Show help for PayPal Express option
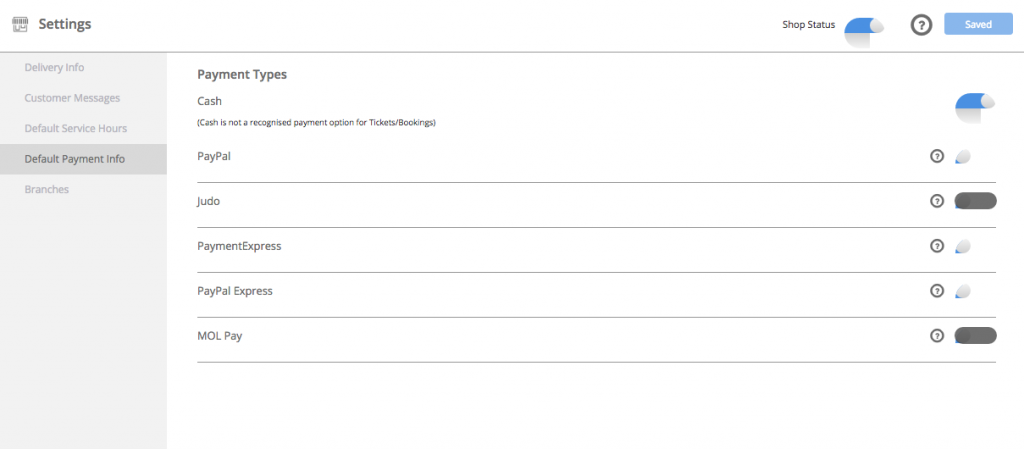 coord(937,291)
